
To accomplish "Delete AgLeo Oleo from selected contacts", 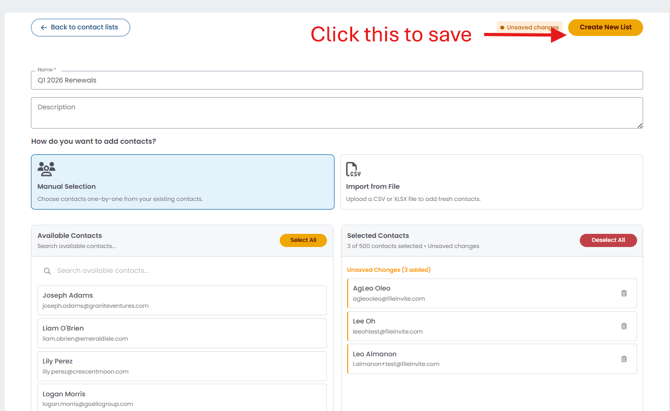I will pyautogui.click(x=624, y=293).
